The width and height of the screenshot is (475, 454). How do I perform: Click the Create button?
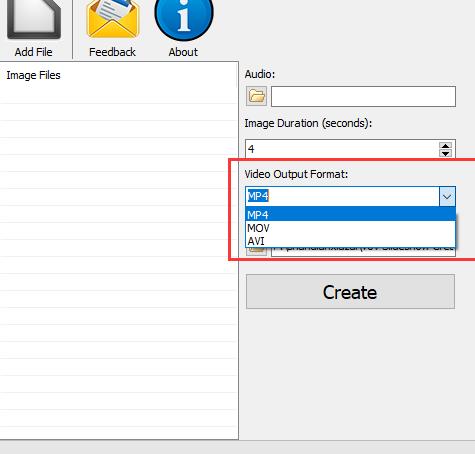(x=350, y=292)
